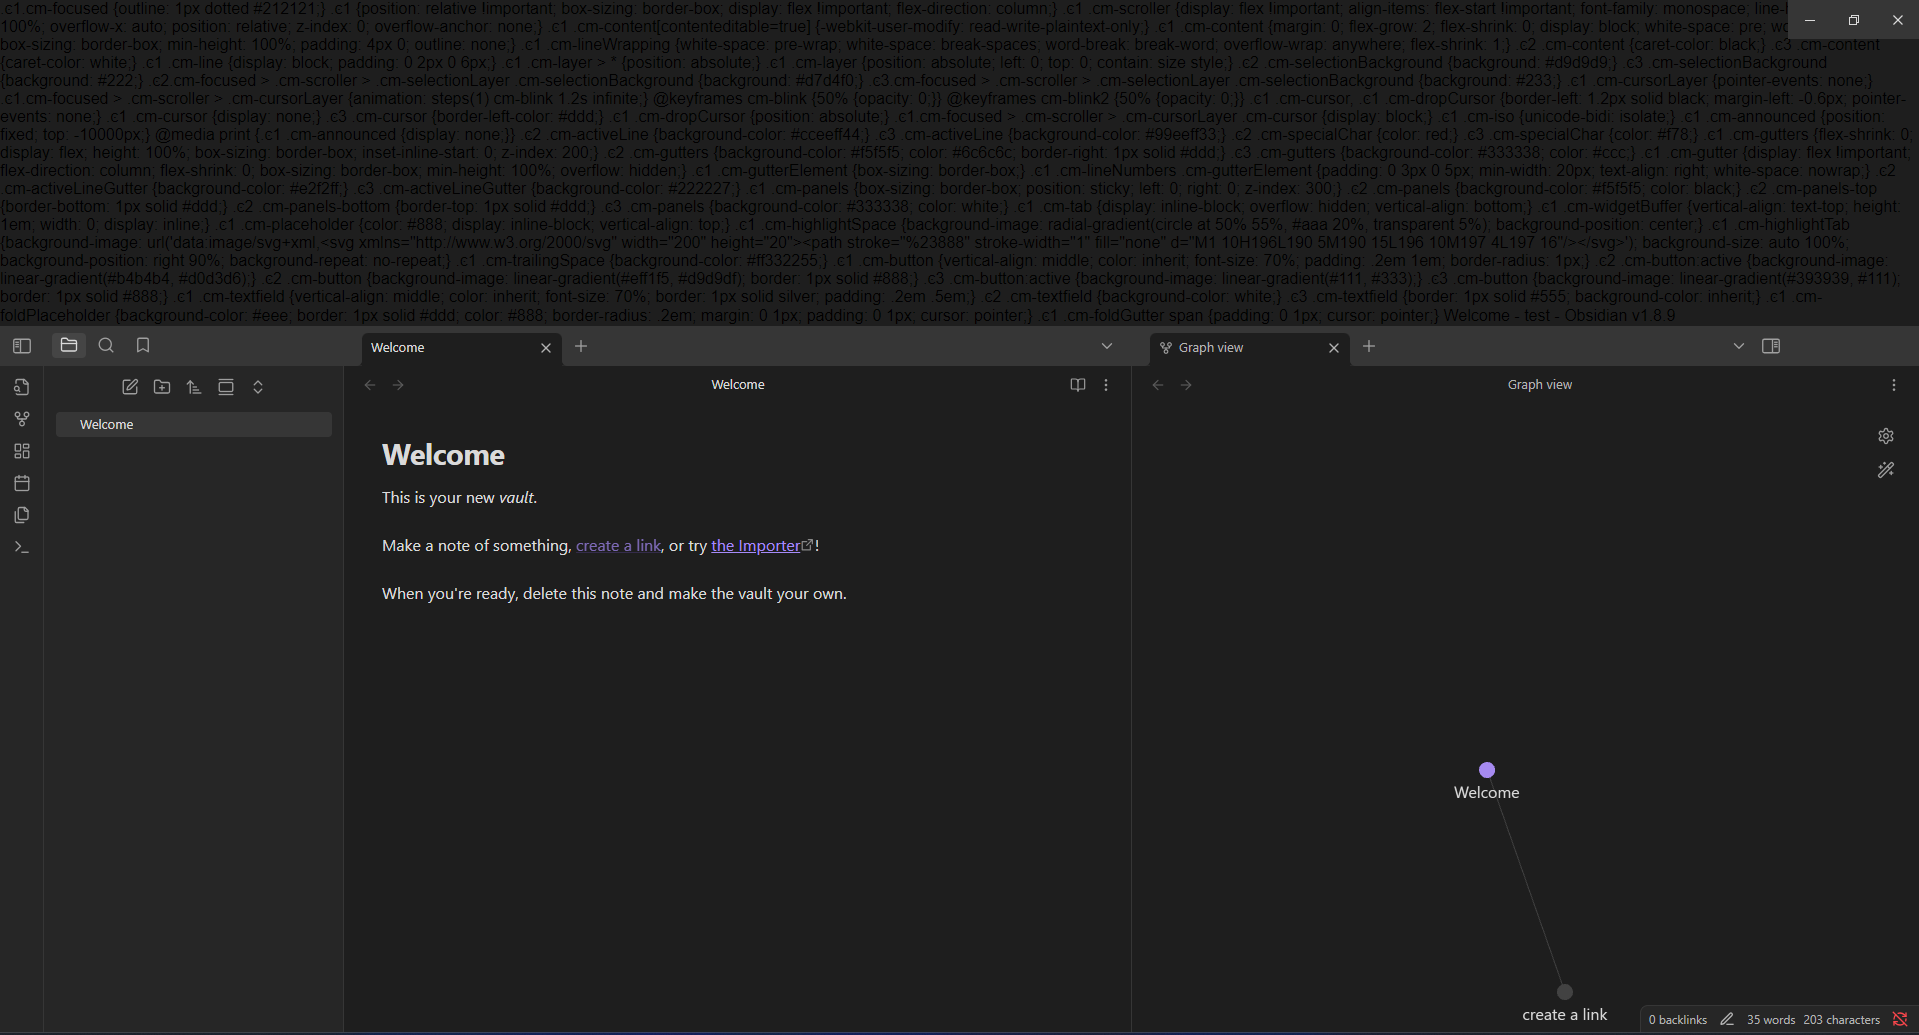Select the 'create a link' node in the graph
This screenshot has width=1919, height=1035.
point(1565,992)
